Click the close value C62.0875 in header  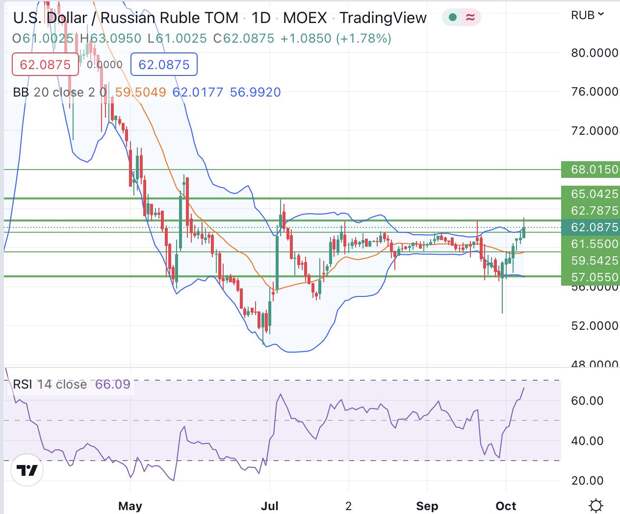point(244,38)
